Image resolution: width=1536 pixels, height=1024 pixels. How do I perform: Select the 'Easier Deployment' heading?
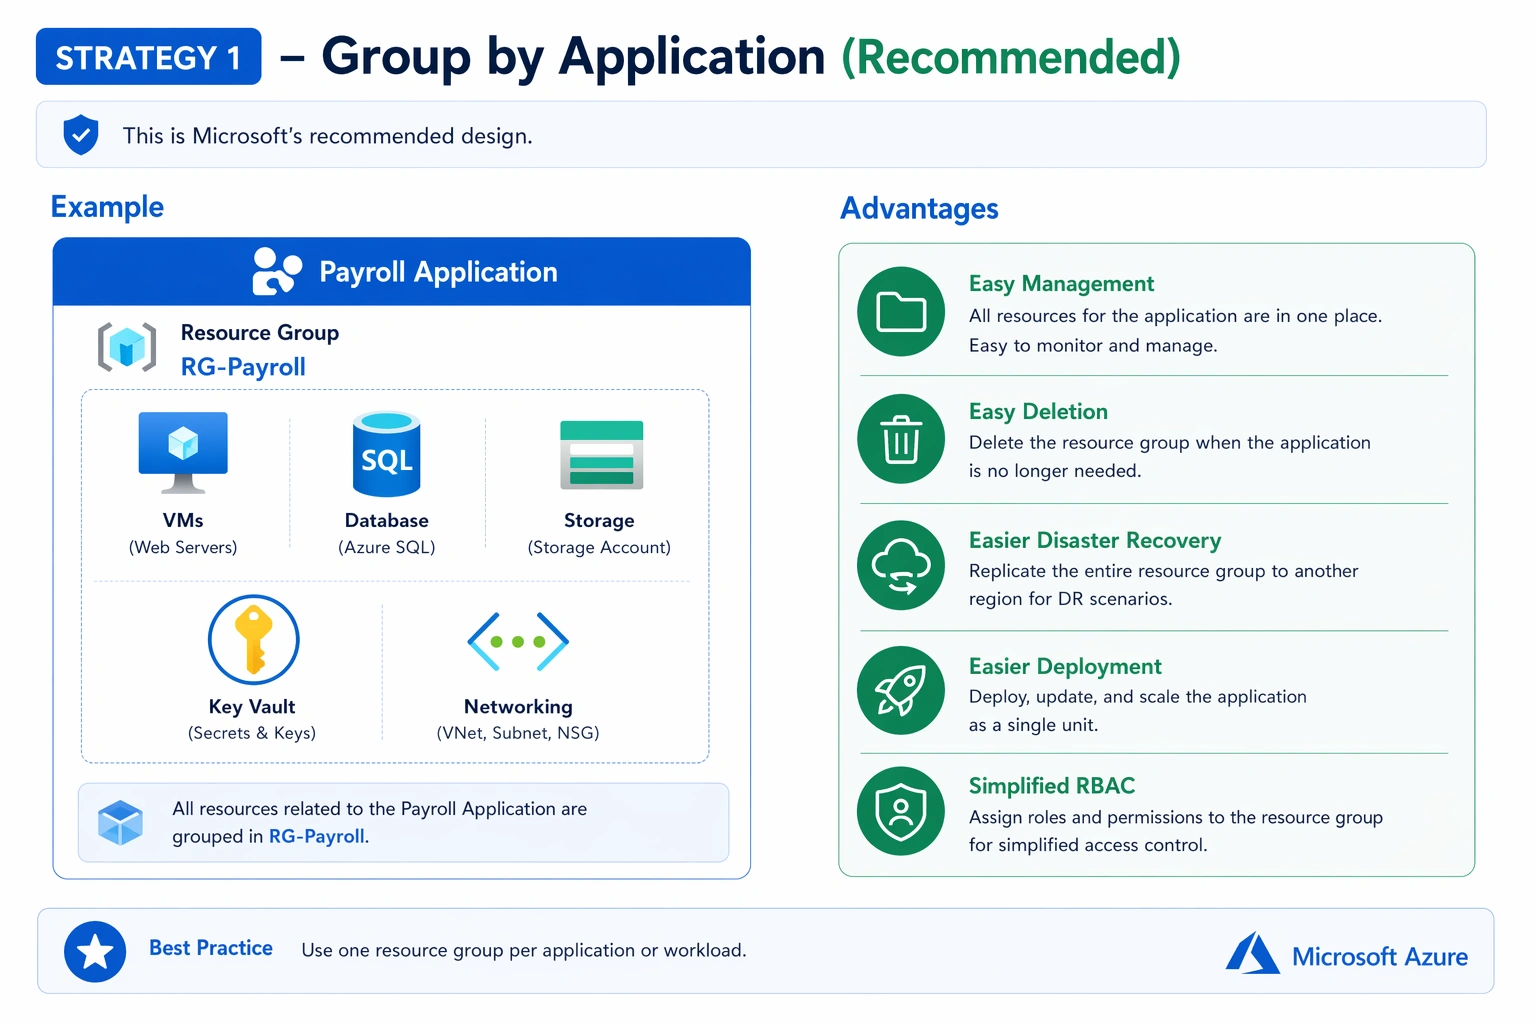1065,666
